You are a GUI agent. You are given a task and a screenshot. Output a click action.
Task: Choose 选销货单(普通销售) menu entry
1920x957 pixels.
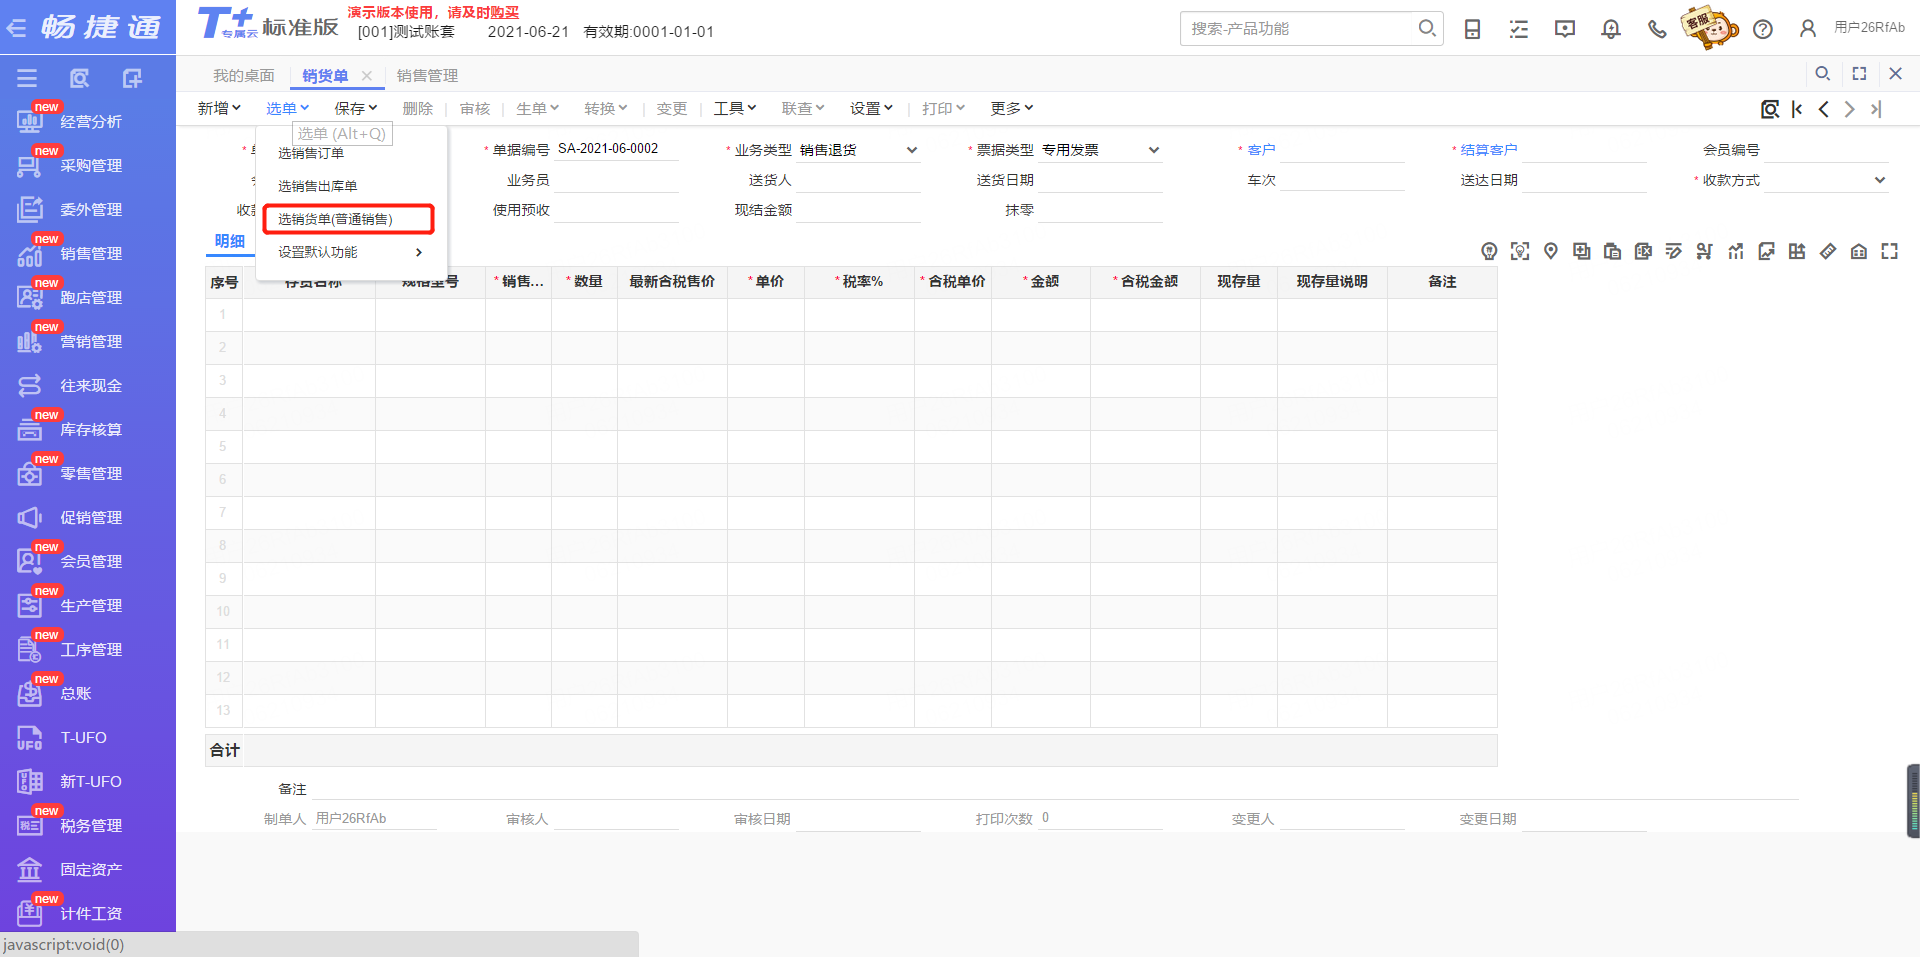click(x=348, y=219)
